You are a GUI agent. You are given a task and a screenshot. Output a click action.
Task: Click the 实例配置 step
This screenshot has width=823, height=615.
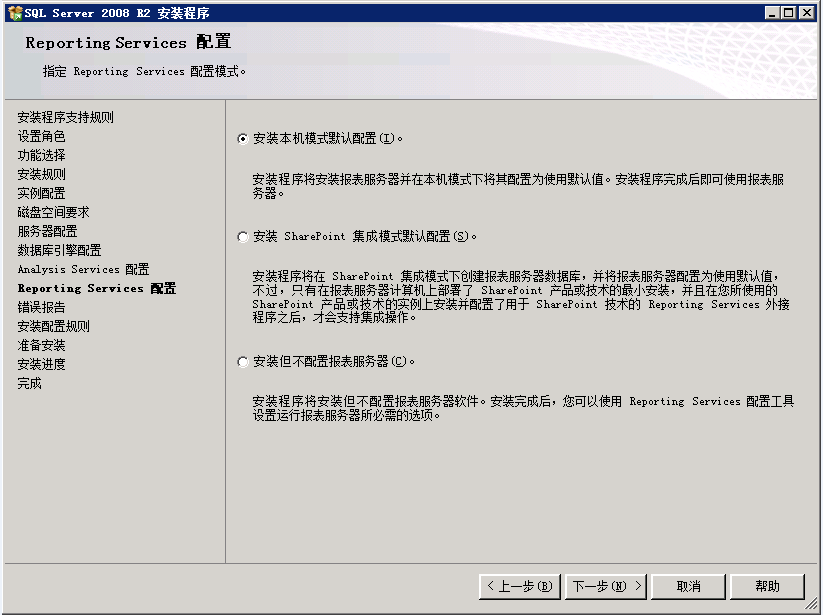[41, 193]
